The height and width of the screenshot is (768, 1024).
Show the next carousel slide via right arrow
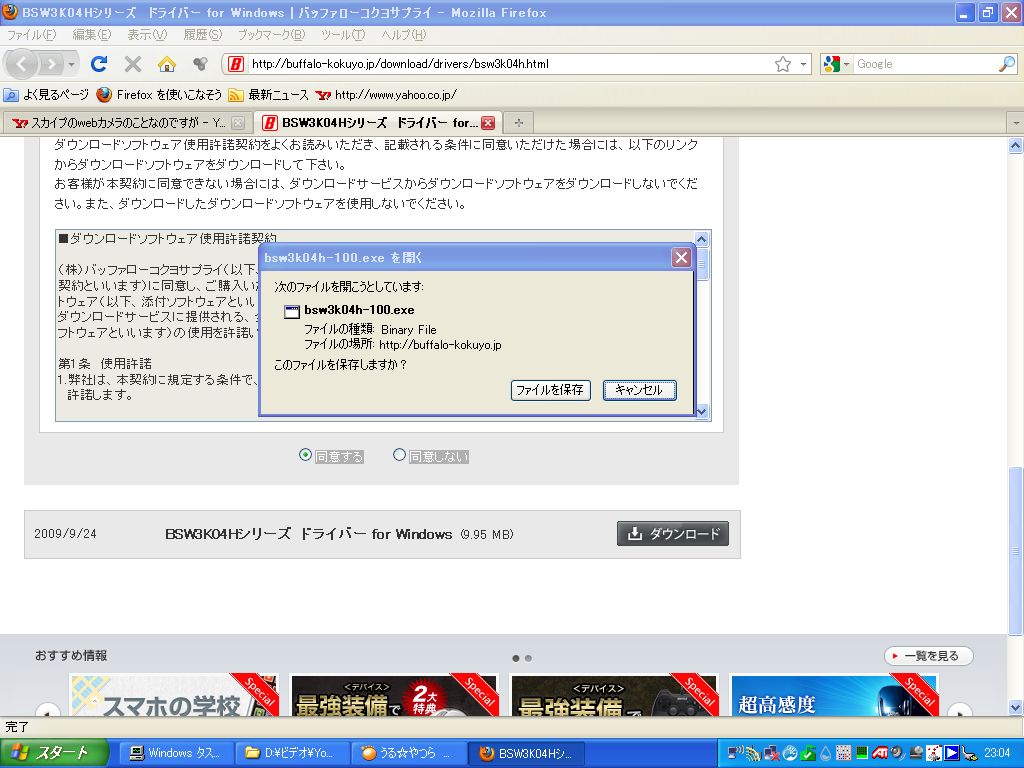pyautogui.click(x=959, y=710)
